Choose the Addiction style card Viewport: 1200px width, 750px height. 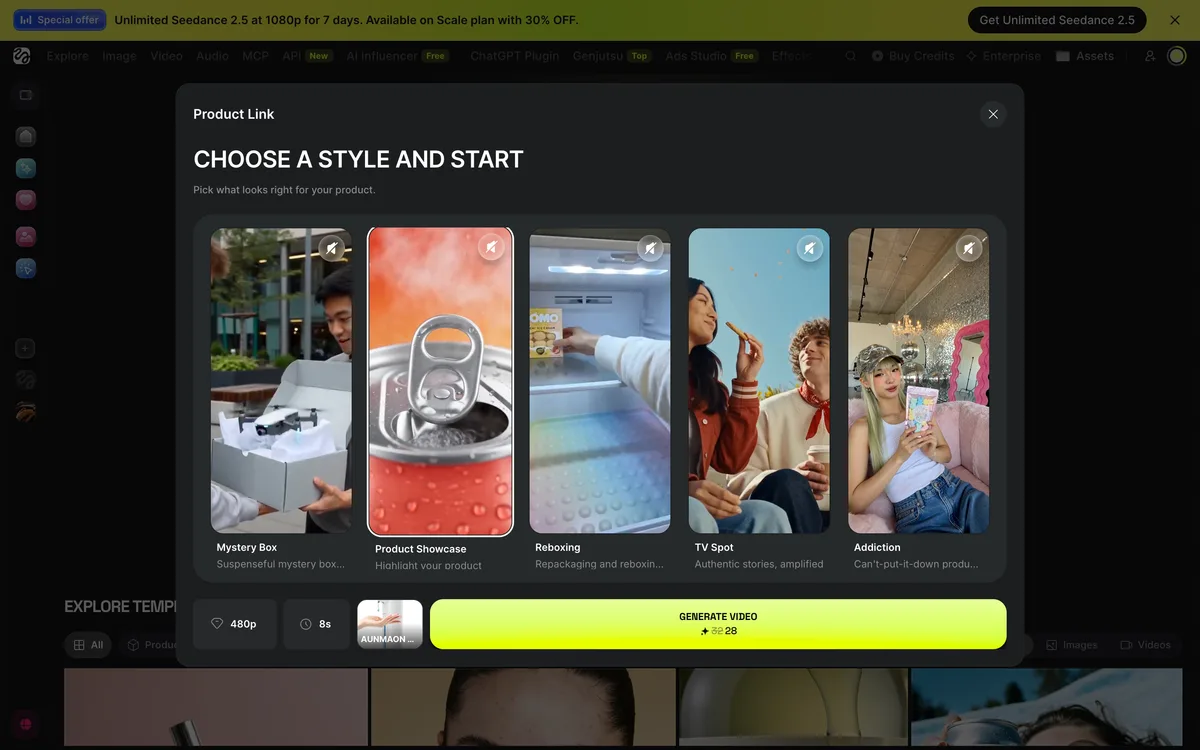pos(918,400)
